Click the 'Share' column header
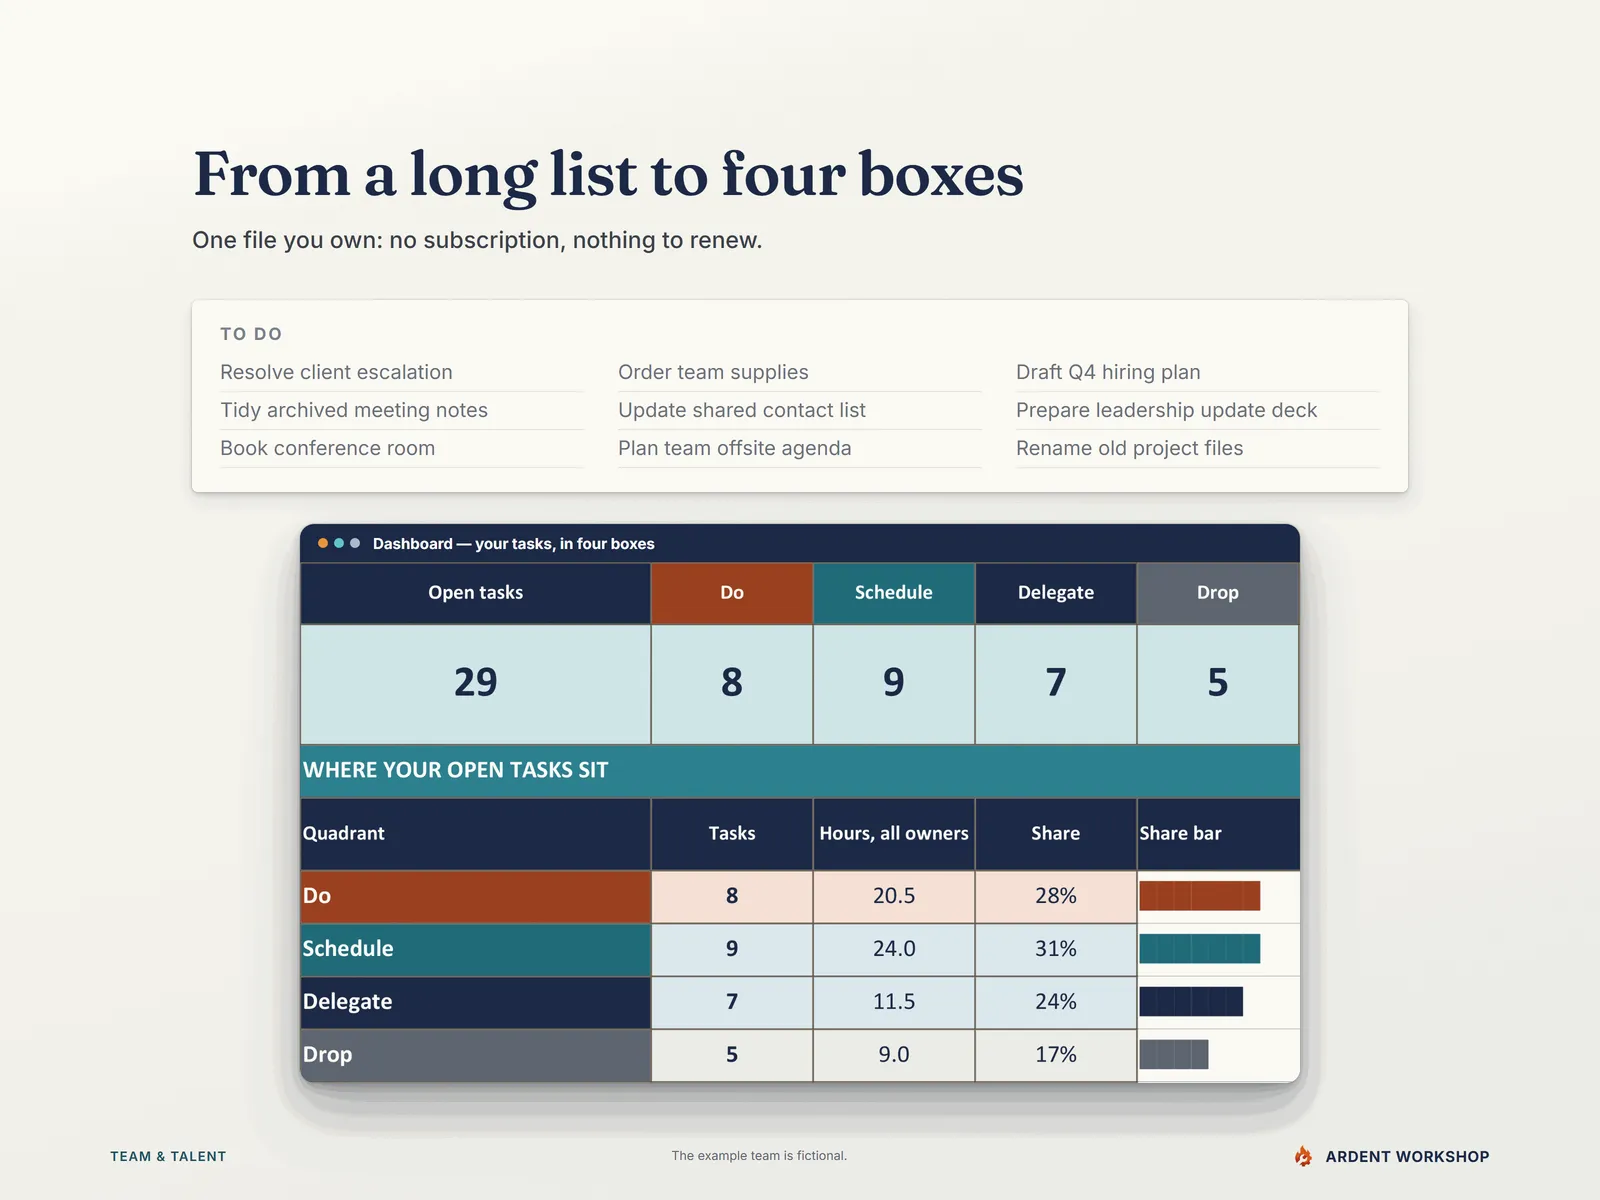Screen dimensions: 1600x1200 point(1056,834)
